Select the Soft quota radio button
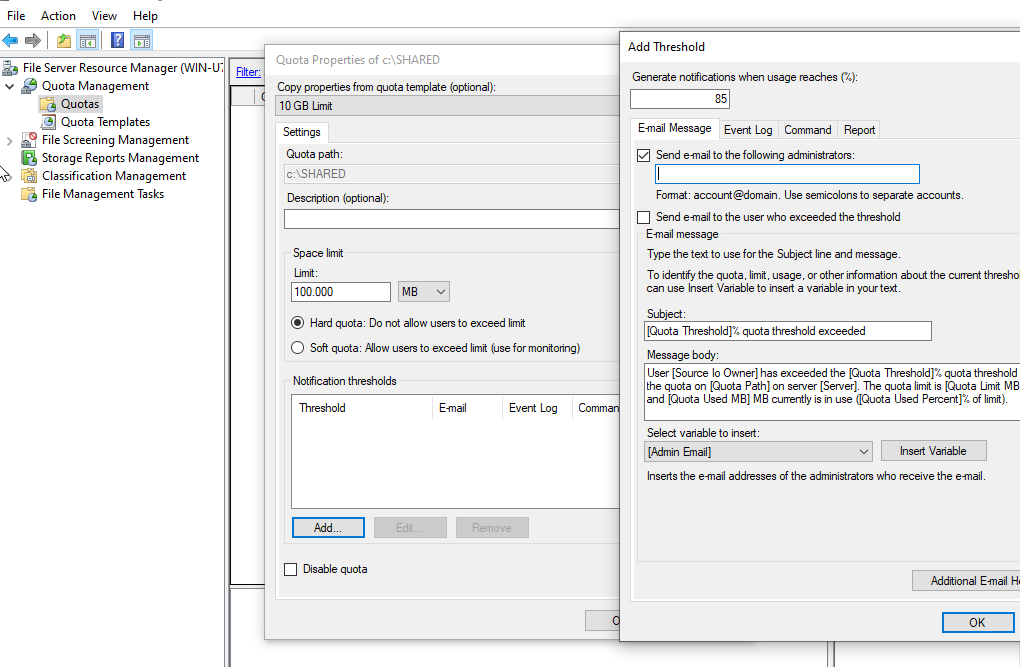Image resolution: width=1020 pixels, height=667 pixels. (x=297, y=348)
